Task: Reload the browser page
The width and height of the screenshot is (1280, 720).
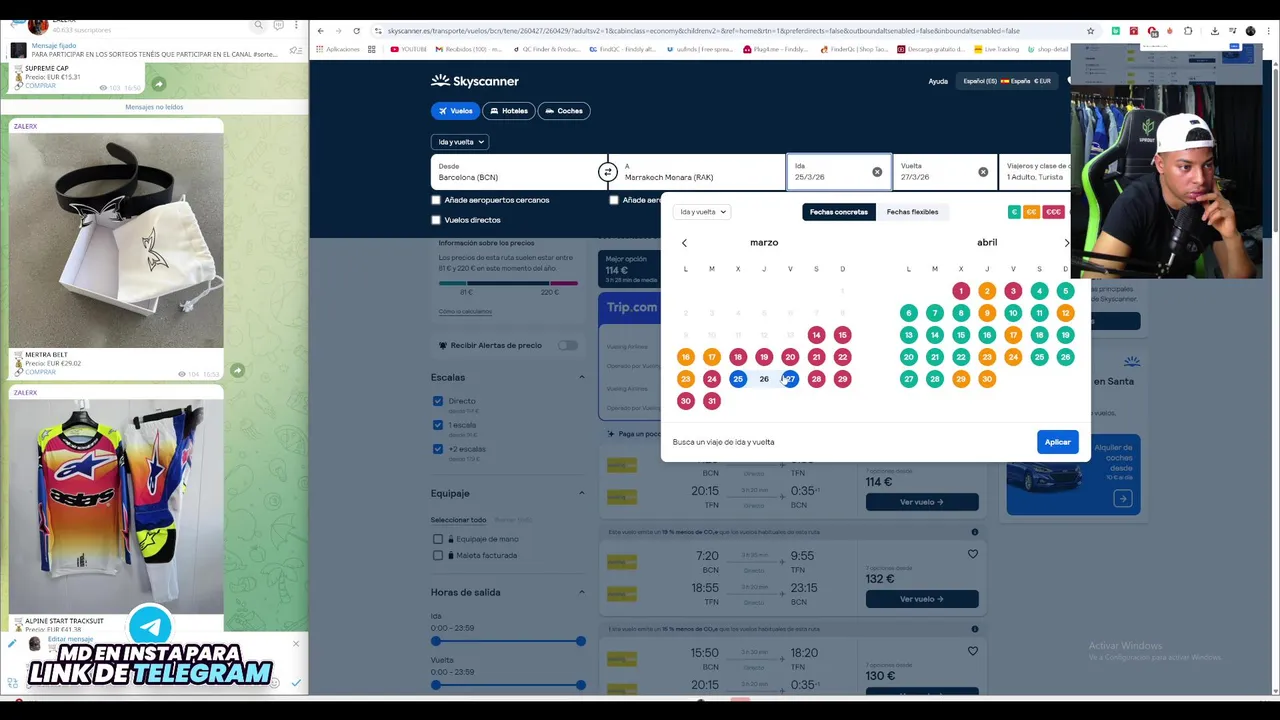Action: tap(356, 31)
